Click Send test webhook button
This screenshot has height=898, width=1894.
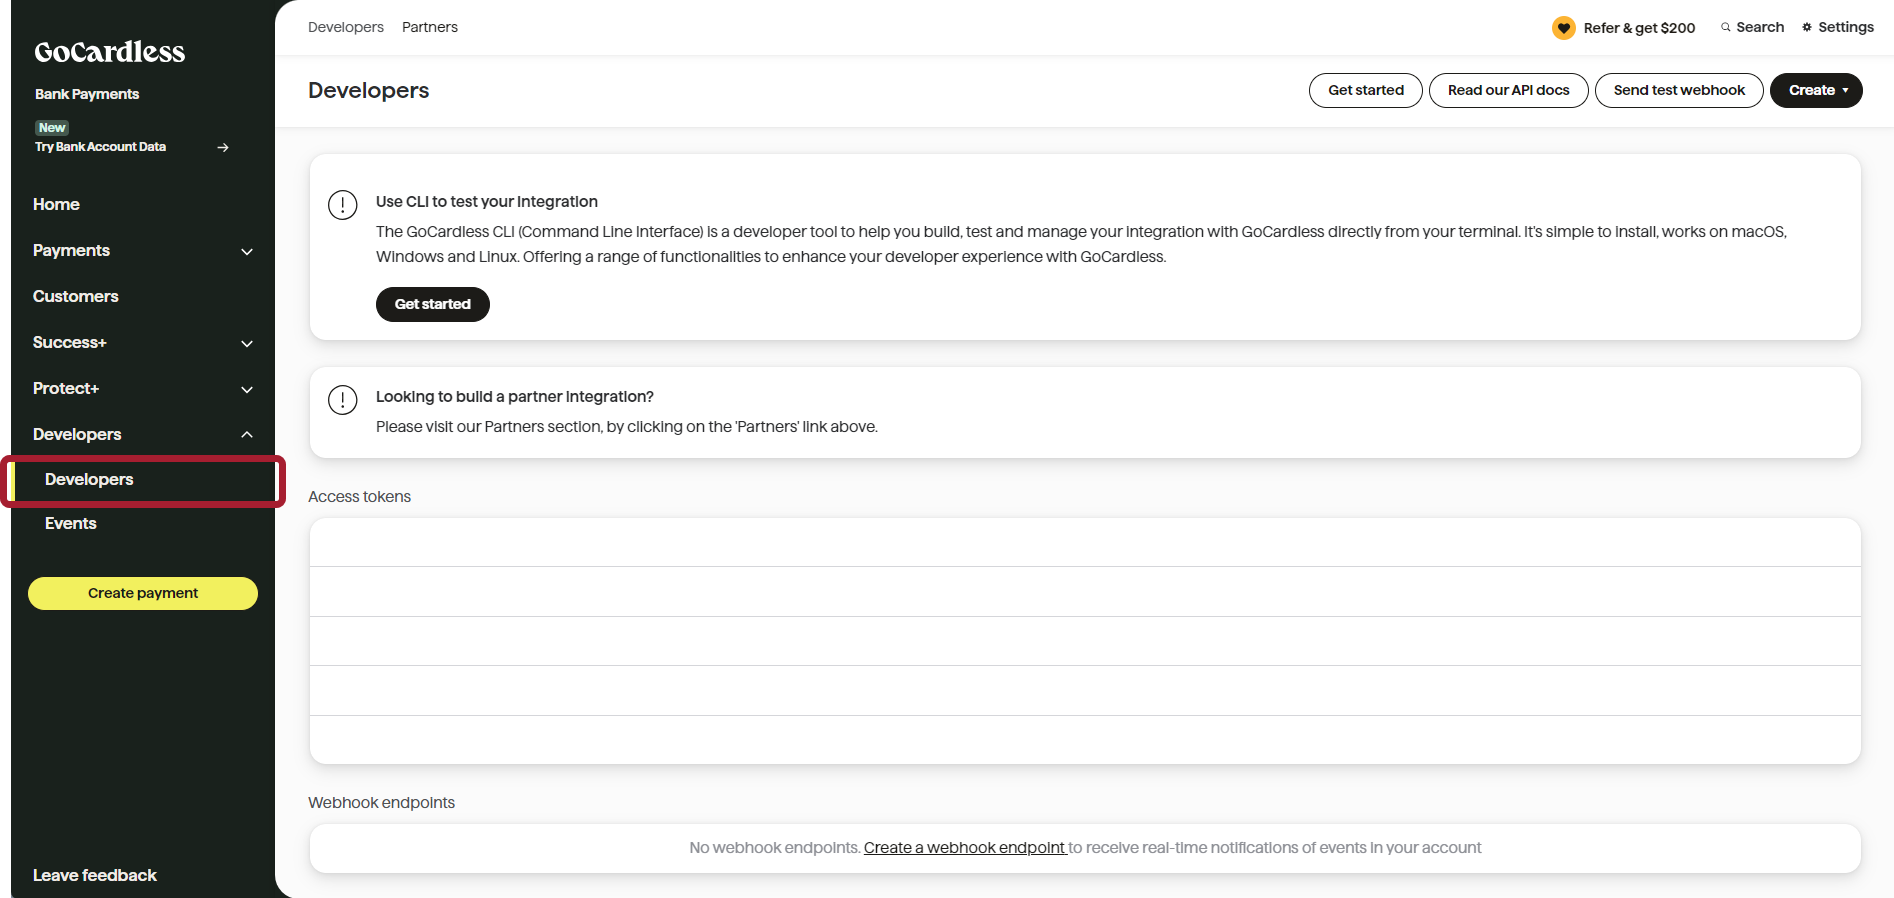1678,90
